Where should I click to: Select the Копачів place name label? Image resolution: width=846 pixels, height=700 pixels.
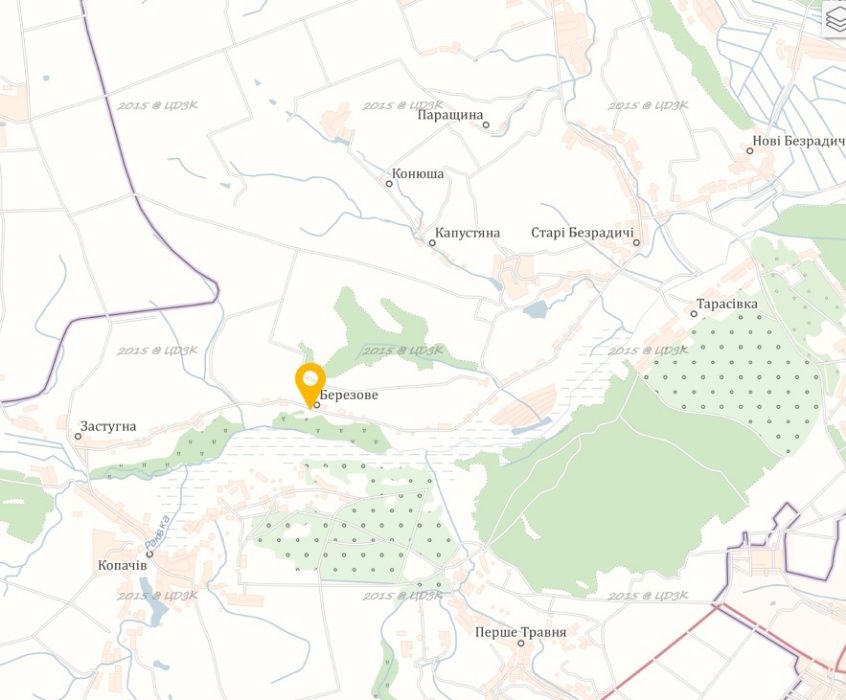point(122,565)
